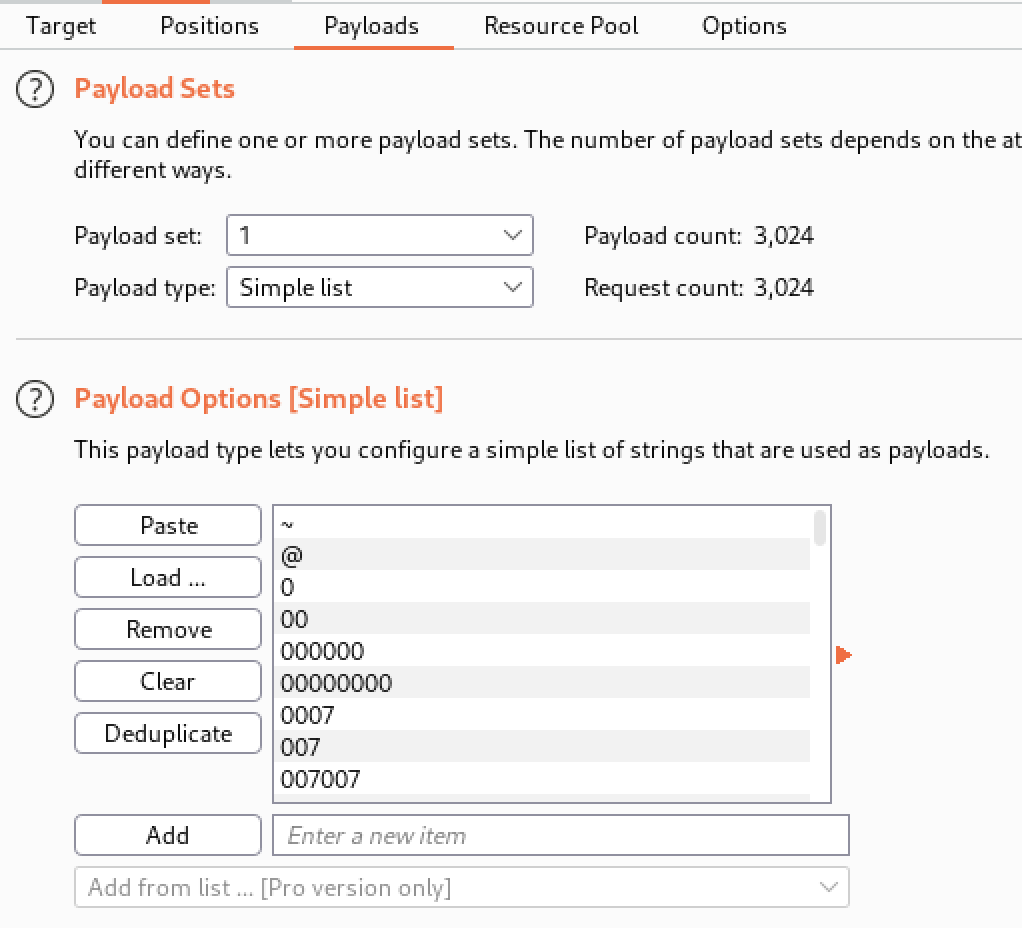Select the 0 payload entry
Screen dimensions: 1022x928
(x=542, y=587)
